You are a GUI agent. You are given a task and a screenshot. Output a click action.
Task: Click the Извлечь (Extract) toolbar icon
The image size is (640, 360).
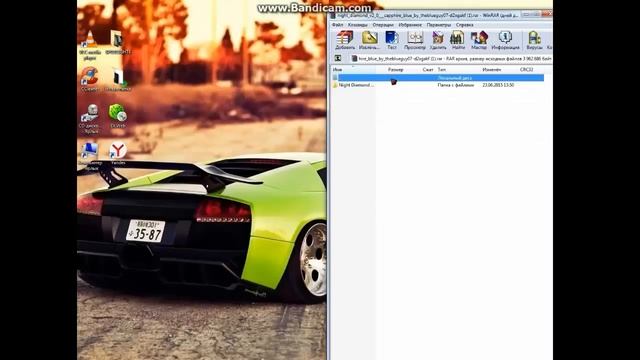[369, 40]
